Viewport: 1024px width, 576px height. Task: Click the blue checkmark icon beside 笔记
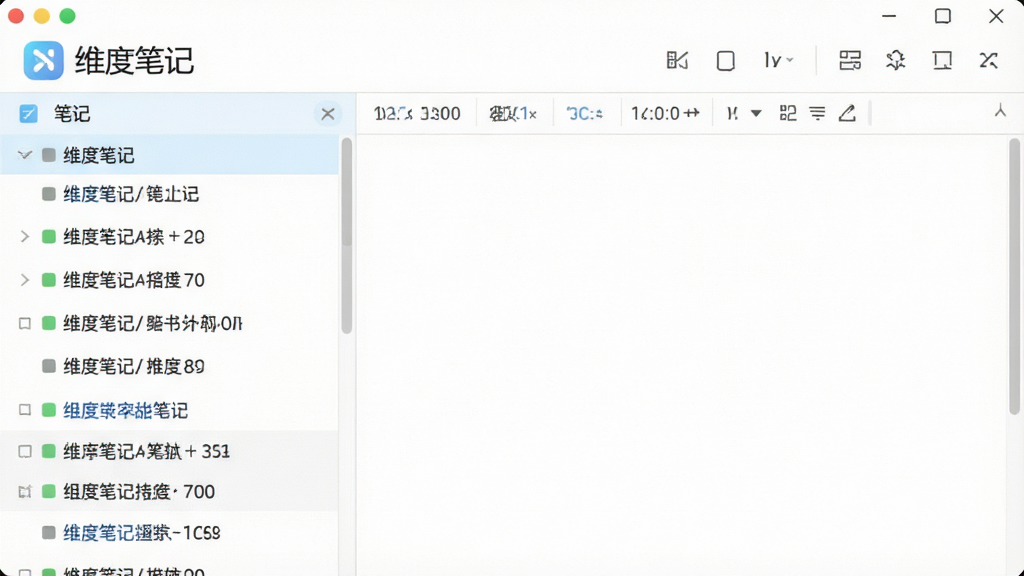click(x=28, y=114)
